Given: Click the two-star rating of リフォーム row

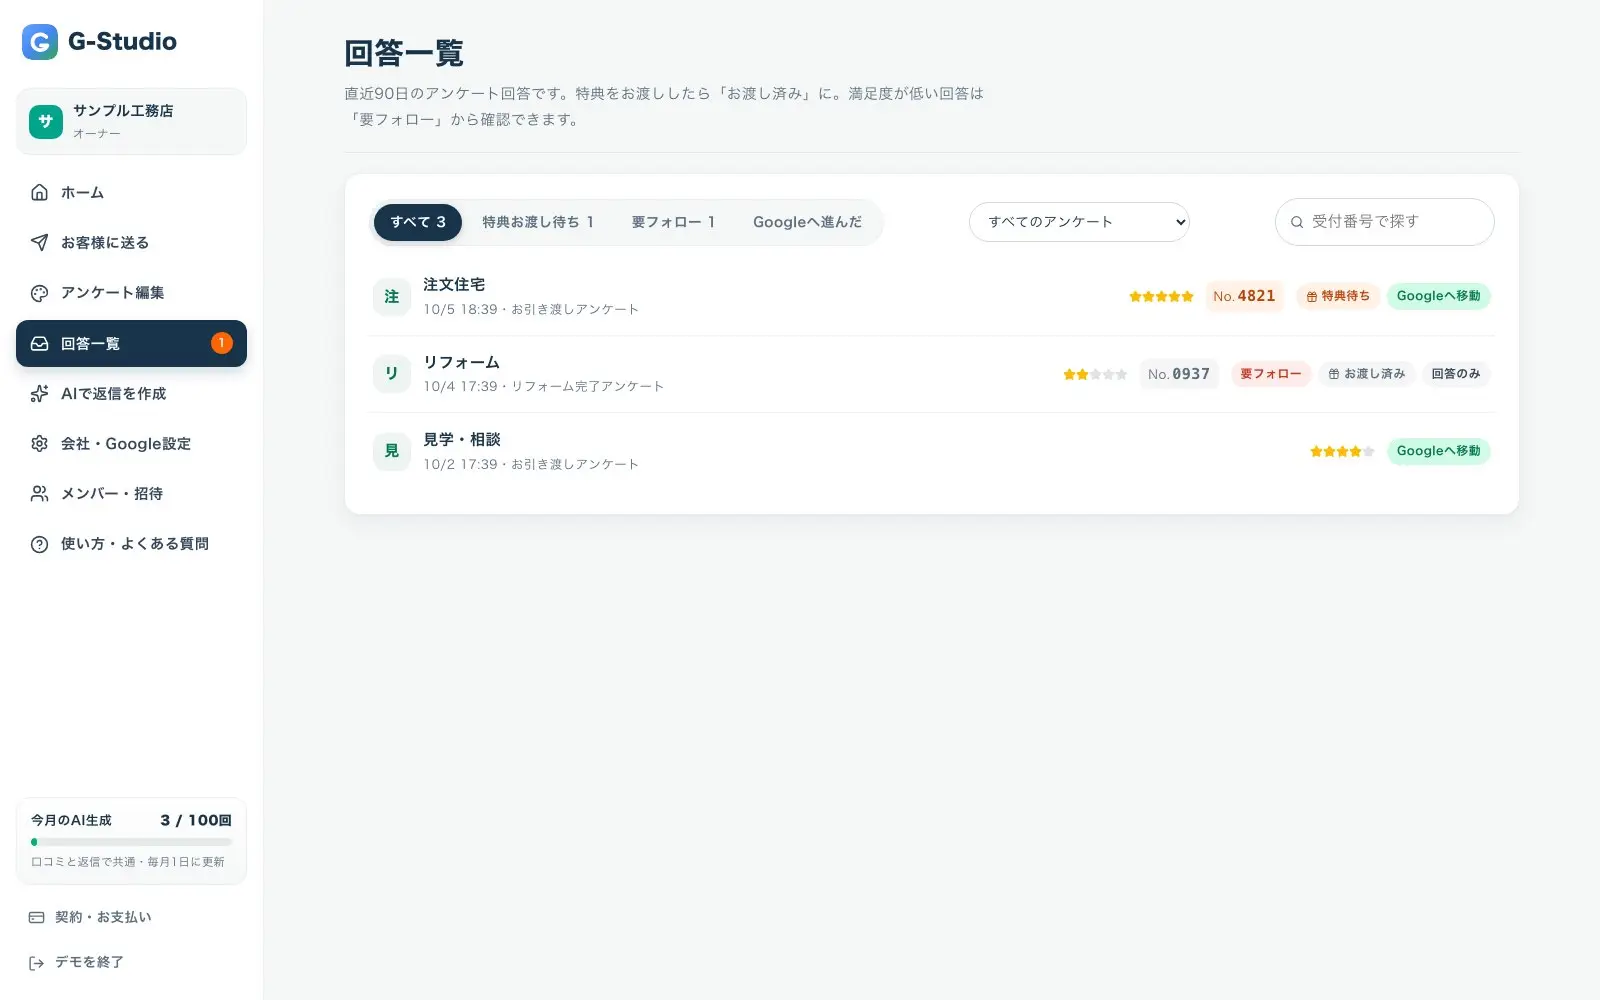Looking at the screenshot, I should [1095, 374].
